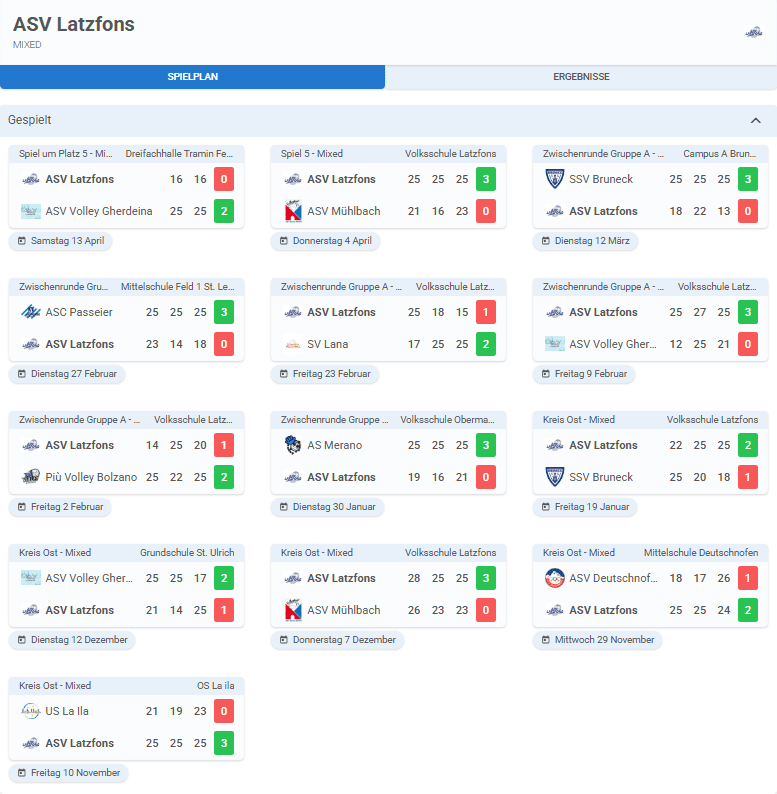Click the ASV Mühlbach team logo, 4 April match
The width and height of the screenshot is (777, 794).
pyautogui.click(x=293, y=211)
